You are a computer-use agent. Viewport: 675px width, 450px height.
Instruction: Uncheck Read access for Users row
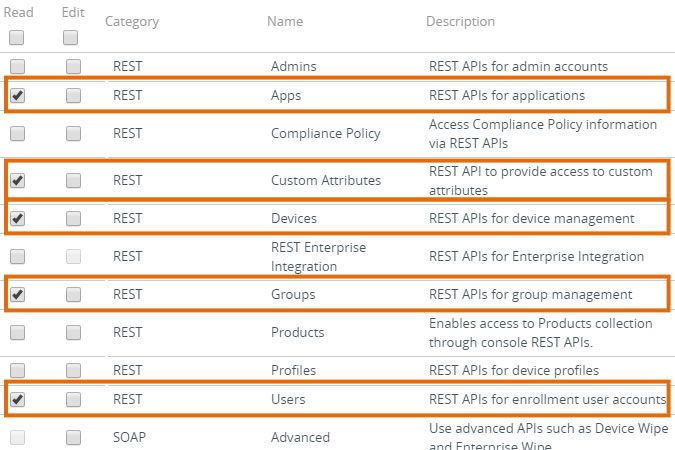[x=17, y=400]
